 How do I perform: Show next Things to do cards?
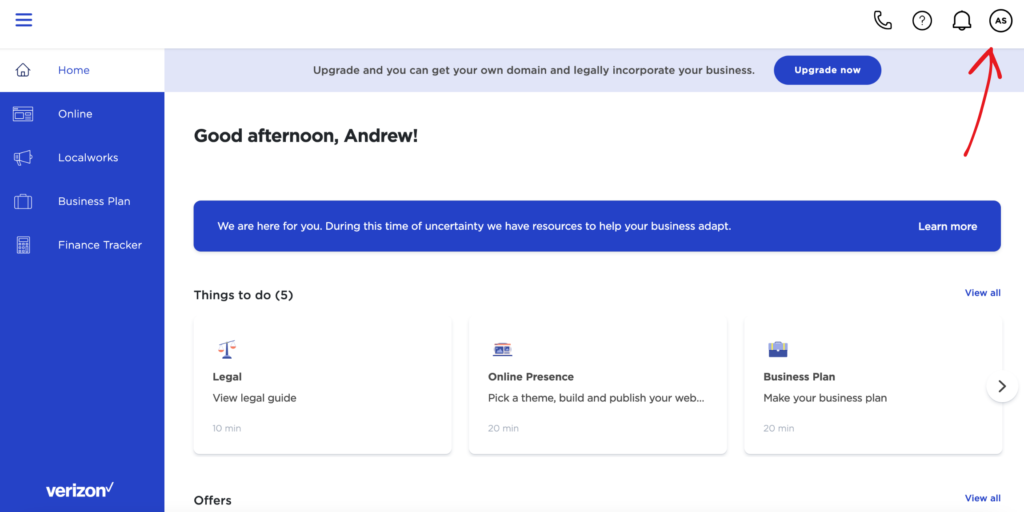pos(1002,386)
